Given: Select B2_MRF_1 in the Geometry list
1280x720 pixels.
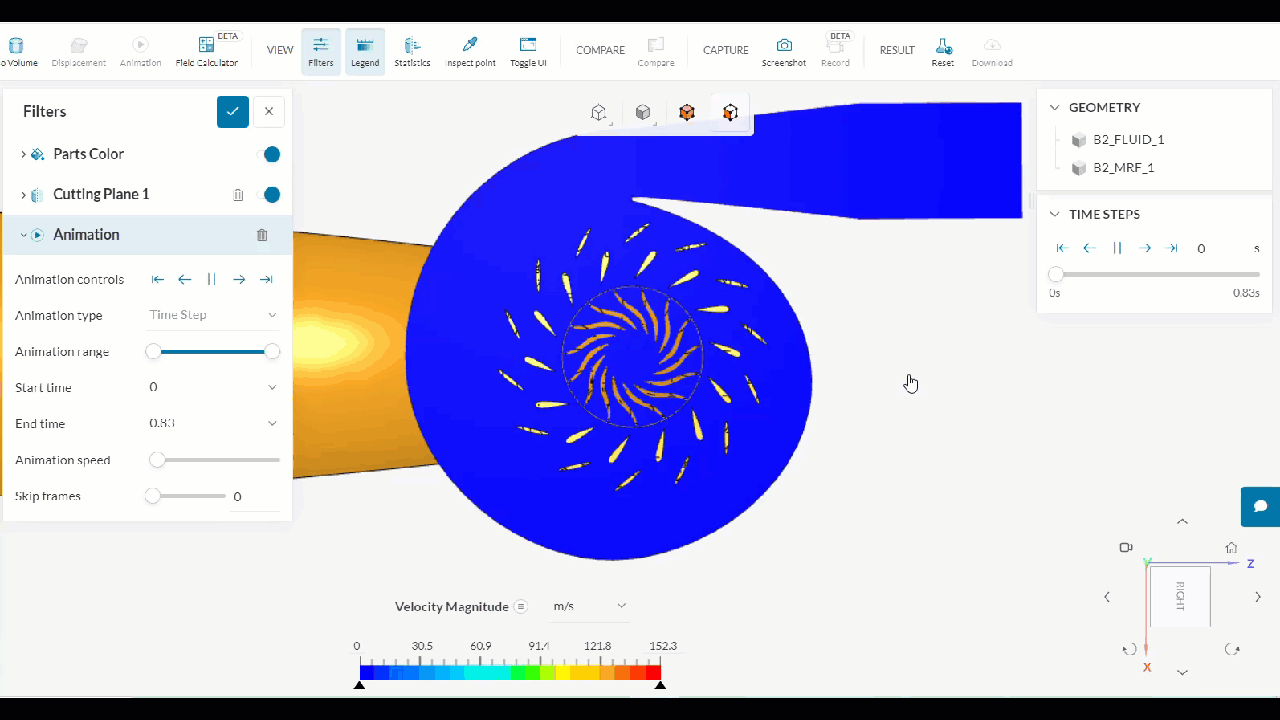Looking at the screenshot, I should pyautogui.click(x=1124, y=167).
